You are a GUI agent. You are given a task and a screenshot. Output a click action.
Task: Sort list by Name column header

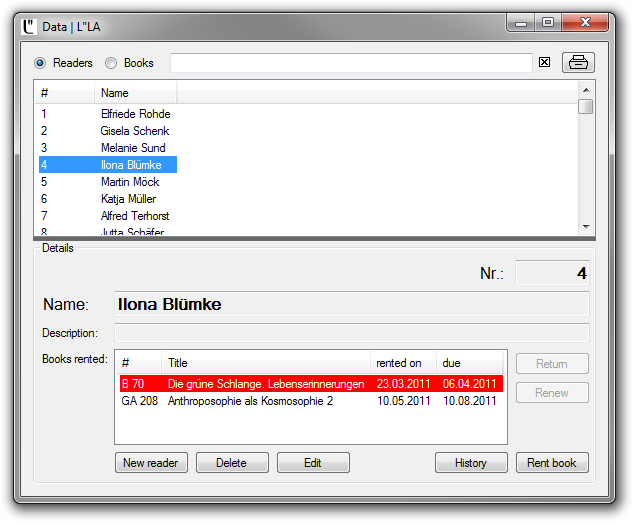click(136, 93)
